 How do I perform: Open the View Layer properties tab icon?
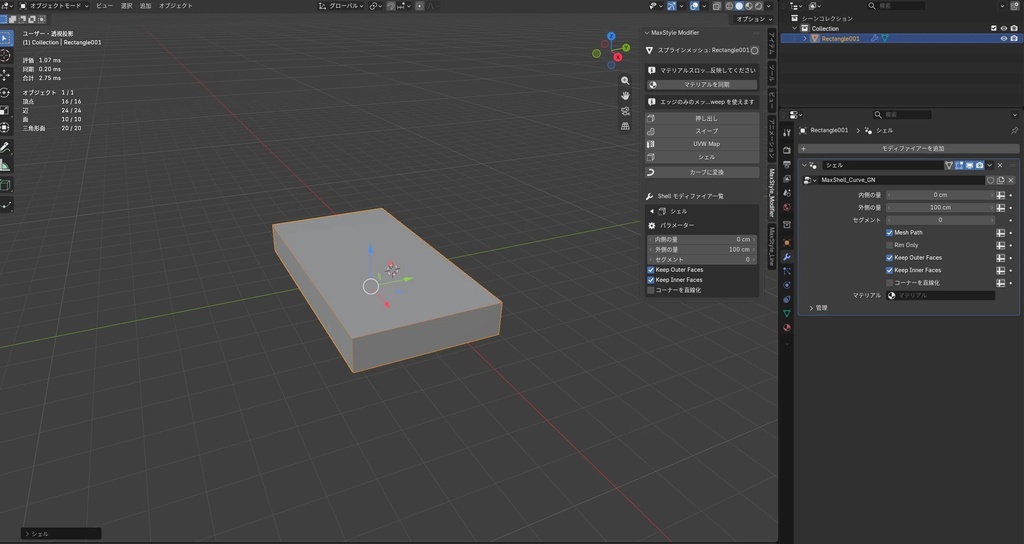[x=787, y=179]
